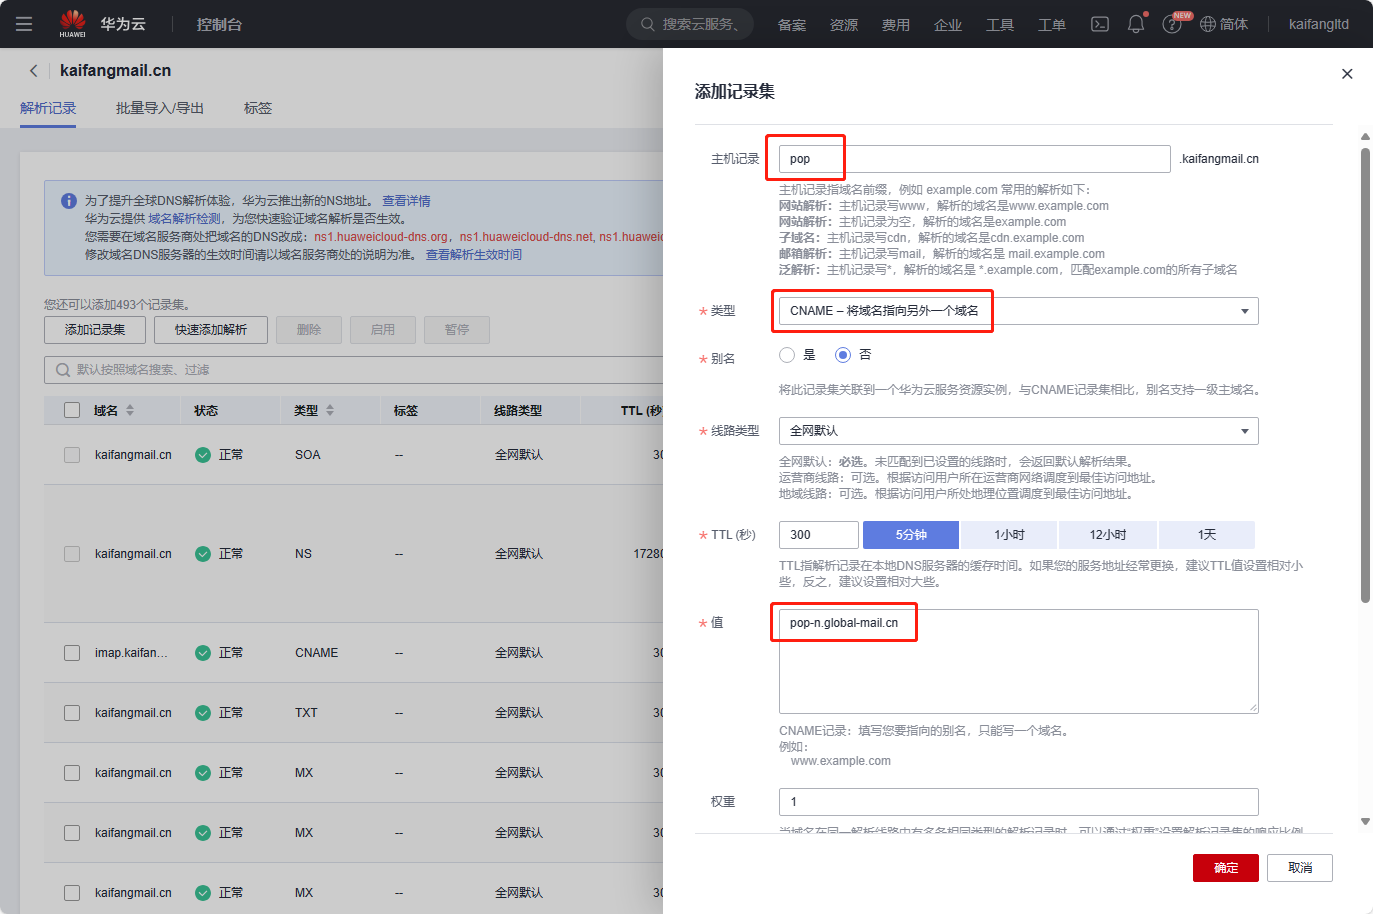This screenshot has width=1373, height=914.
Task: Click the green status icon in CNAME row
Action: [x=203, y=653]
